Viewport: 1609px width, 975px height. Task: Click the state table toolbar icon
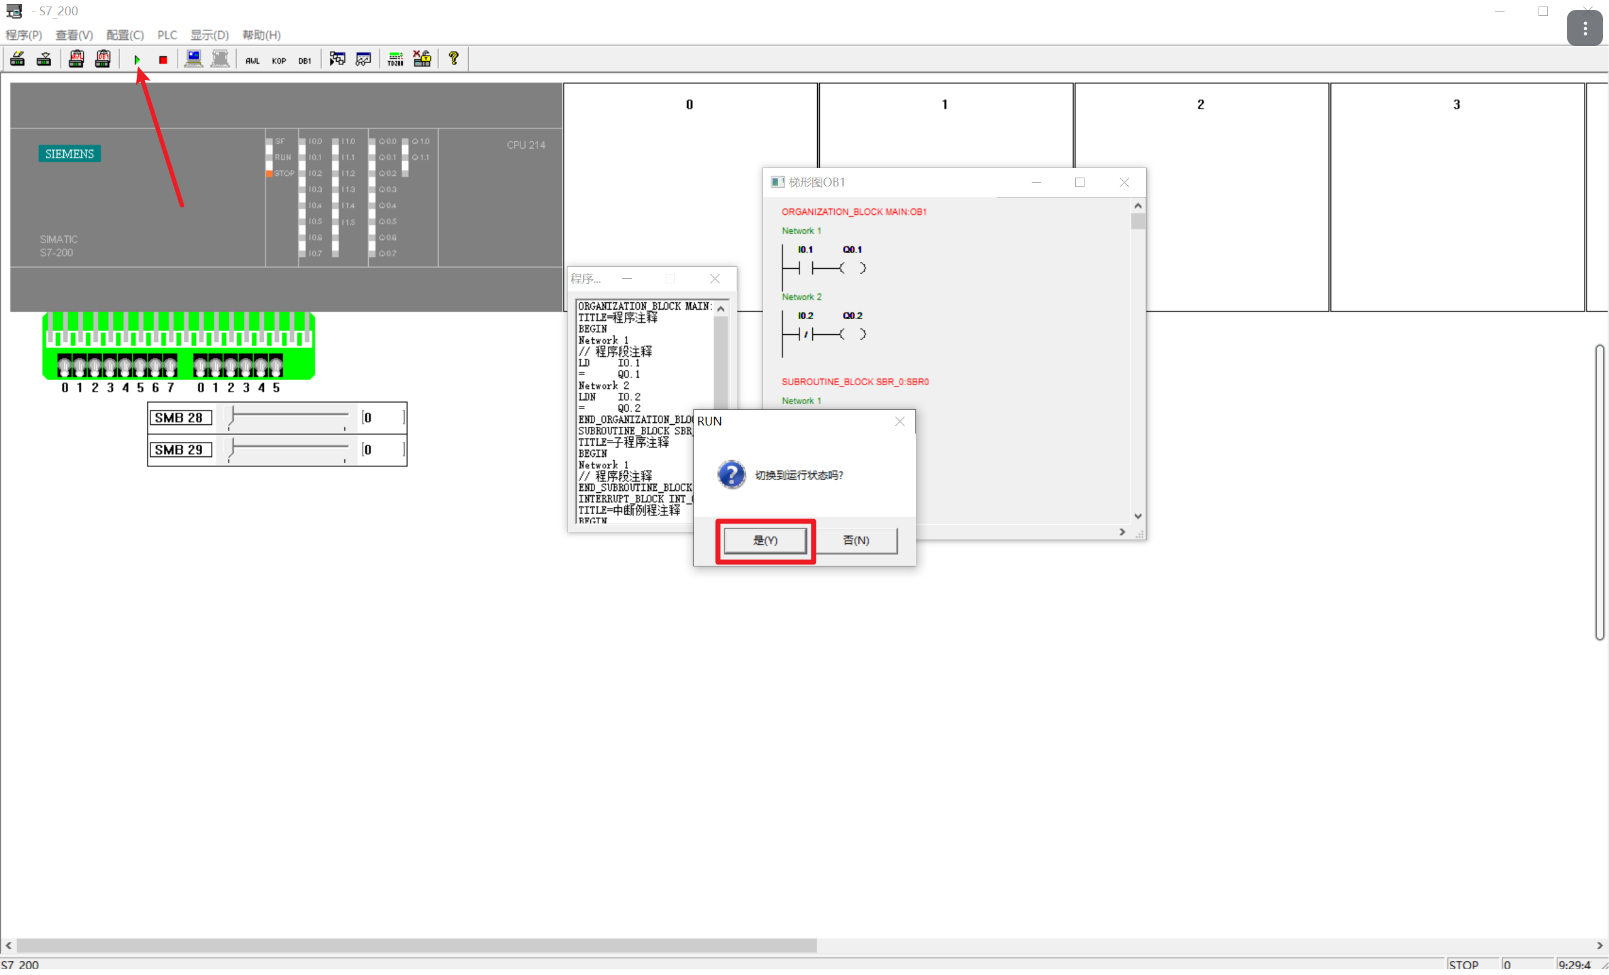(338, 60)
